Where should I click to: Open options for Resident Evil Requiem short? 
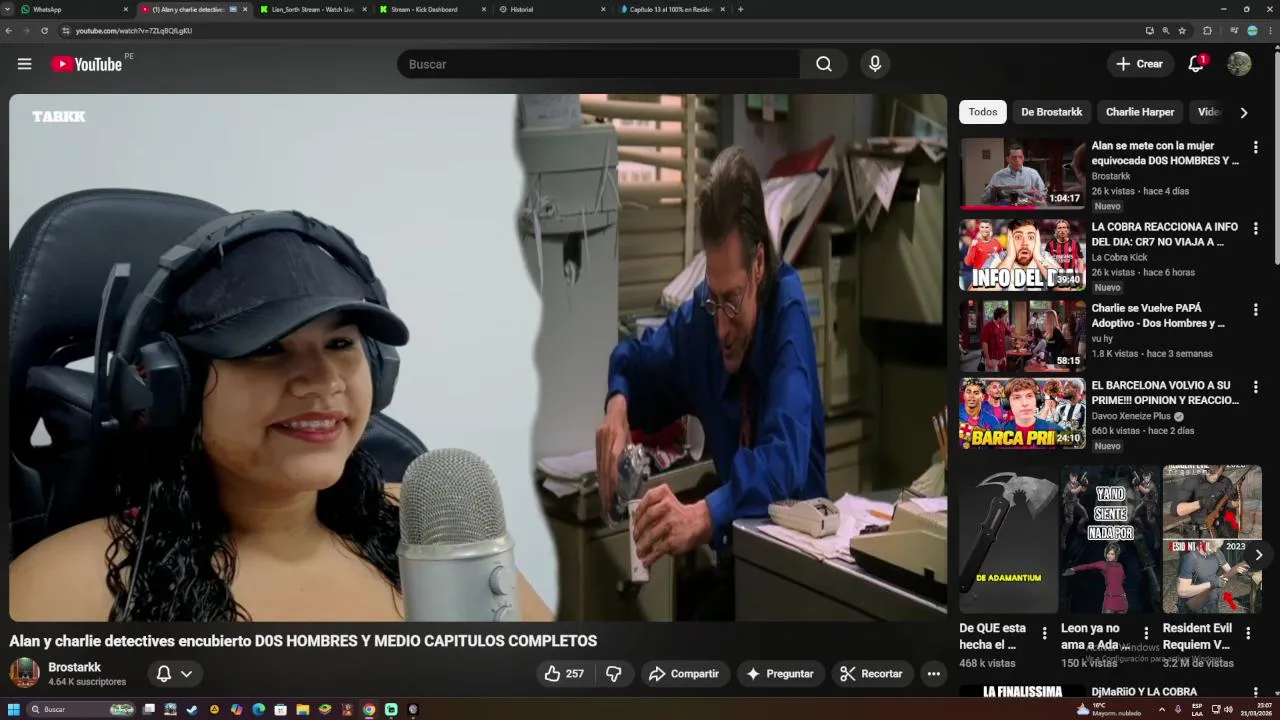pyautogui.click(x=1248, y=633)
